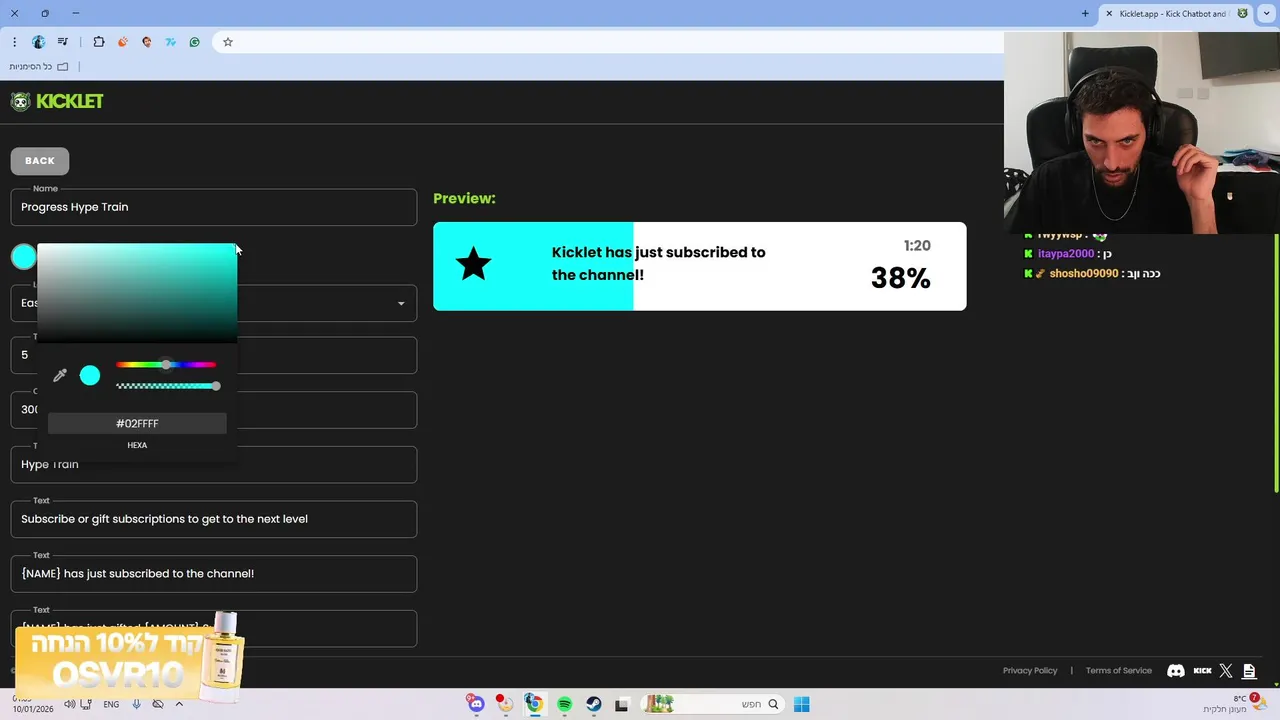This screenshot has height=720, width=1280.
Task: Edit the Name field Progress Hype Train
Action: click(214, 207)
